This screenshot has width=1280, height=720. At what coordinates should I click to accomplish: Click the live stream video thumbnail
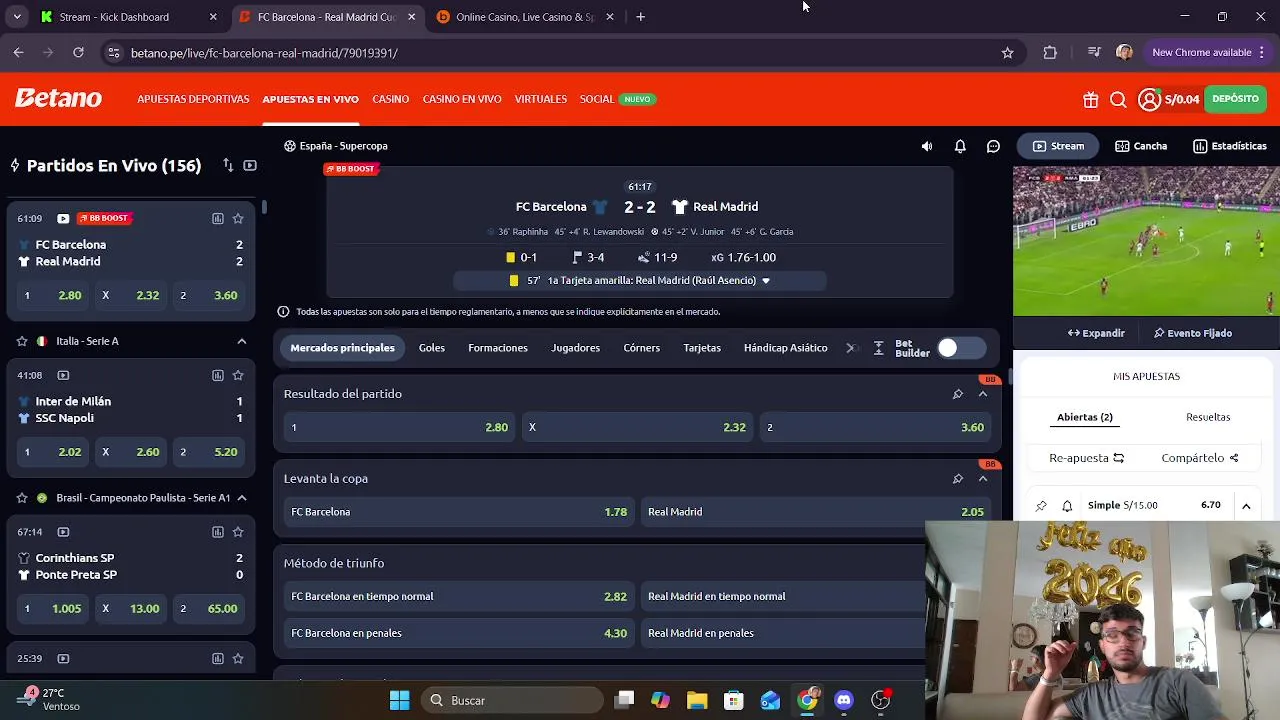point(1146,241)
